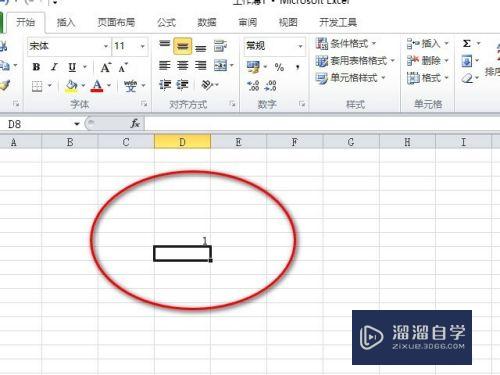Center text horizontally
This screenshot has height=375, width=500.
(183, 65)
